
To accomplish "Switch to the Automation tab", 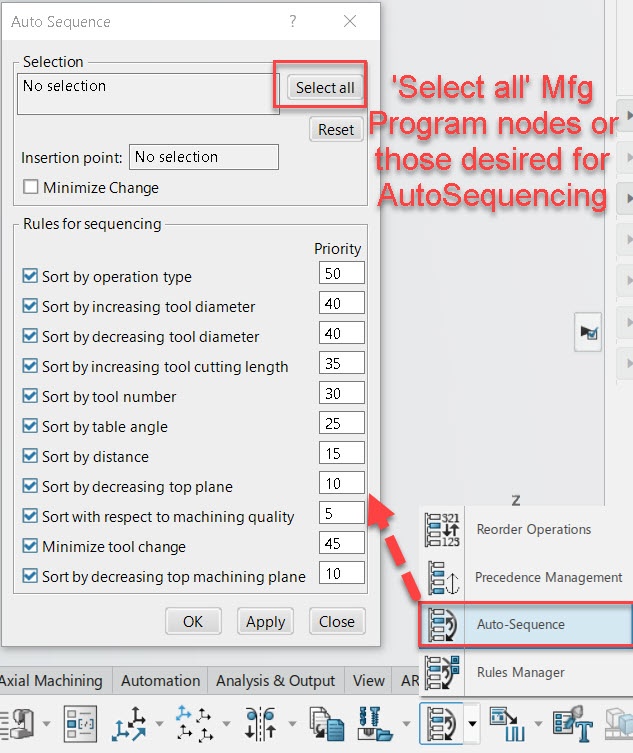I will (160, 680).
